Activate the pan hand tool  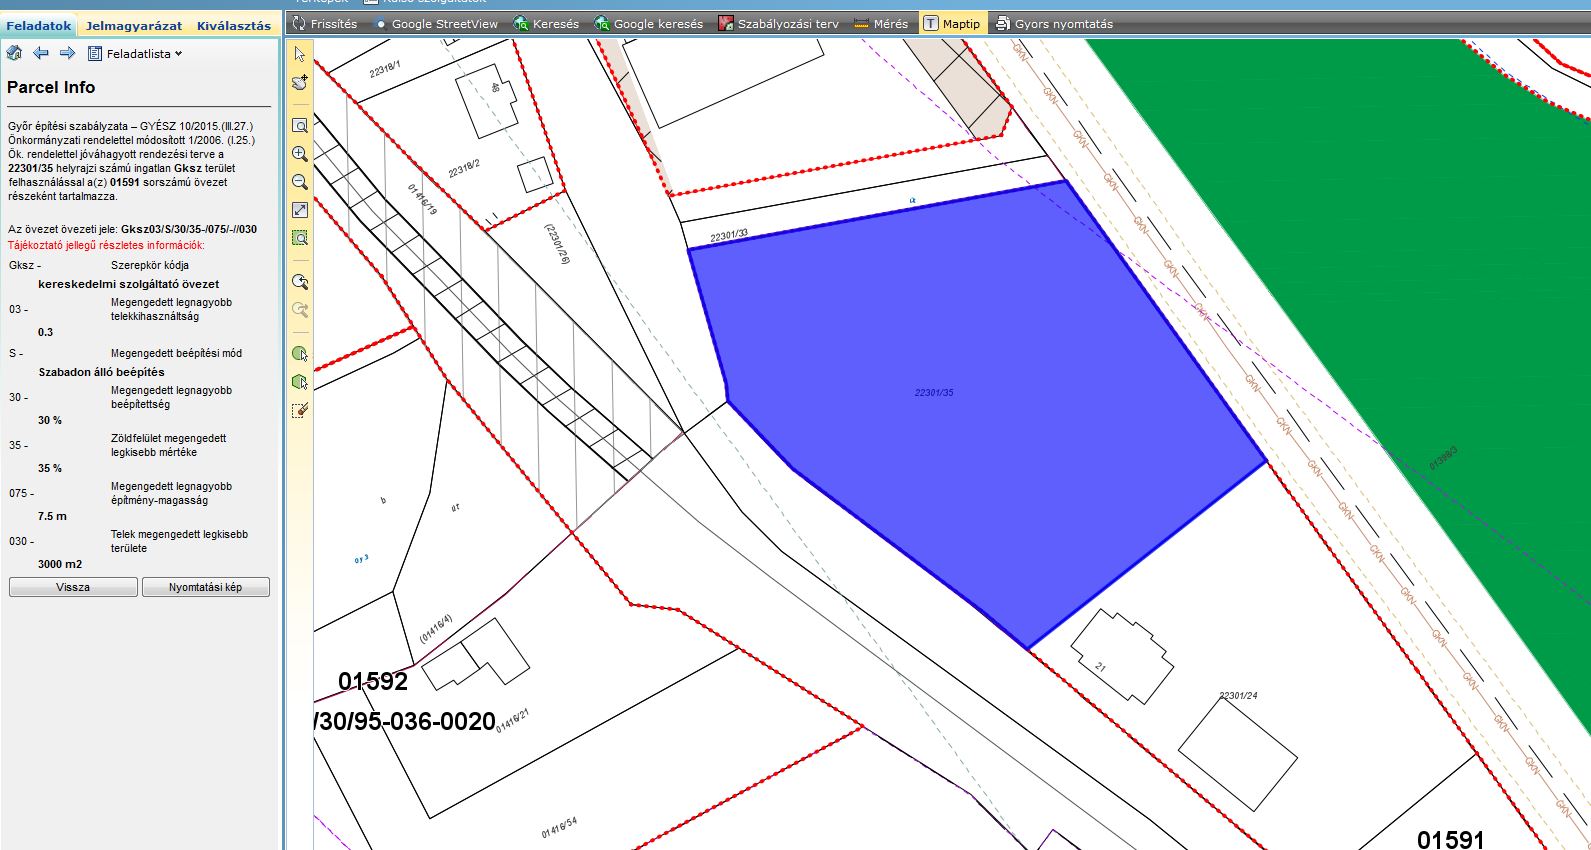(x=300, y=82)
